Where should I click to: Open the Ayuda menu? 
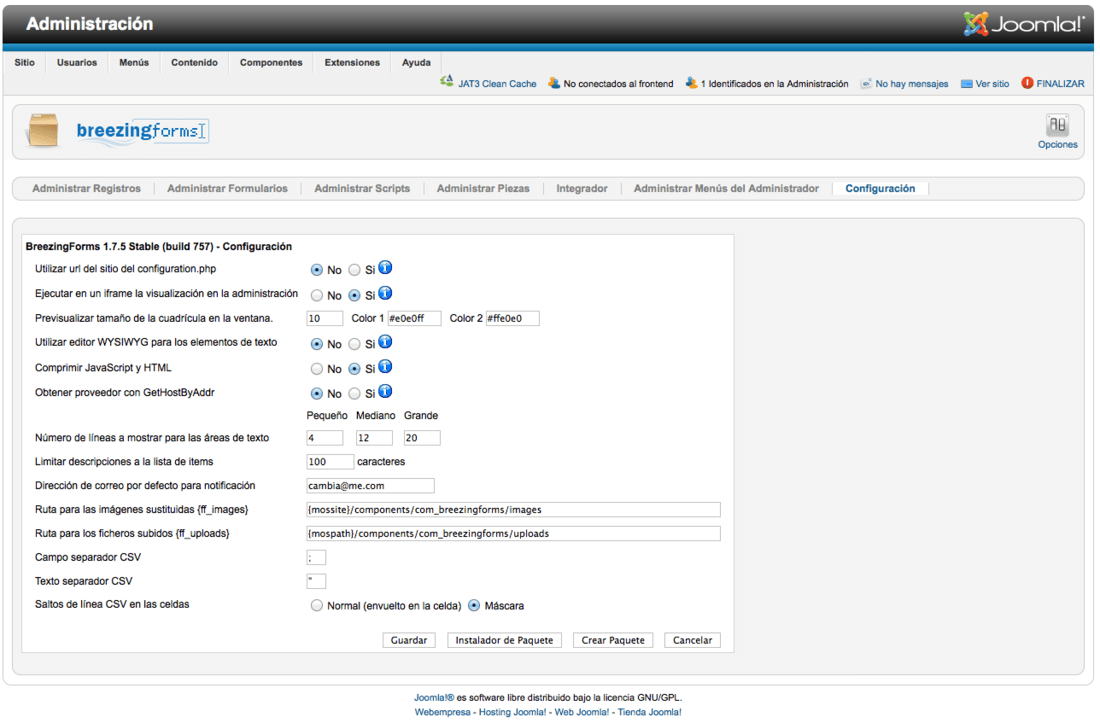tap(416, 62)
